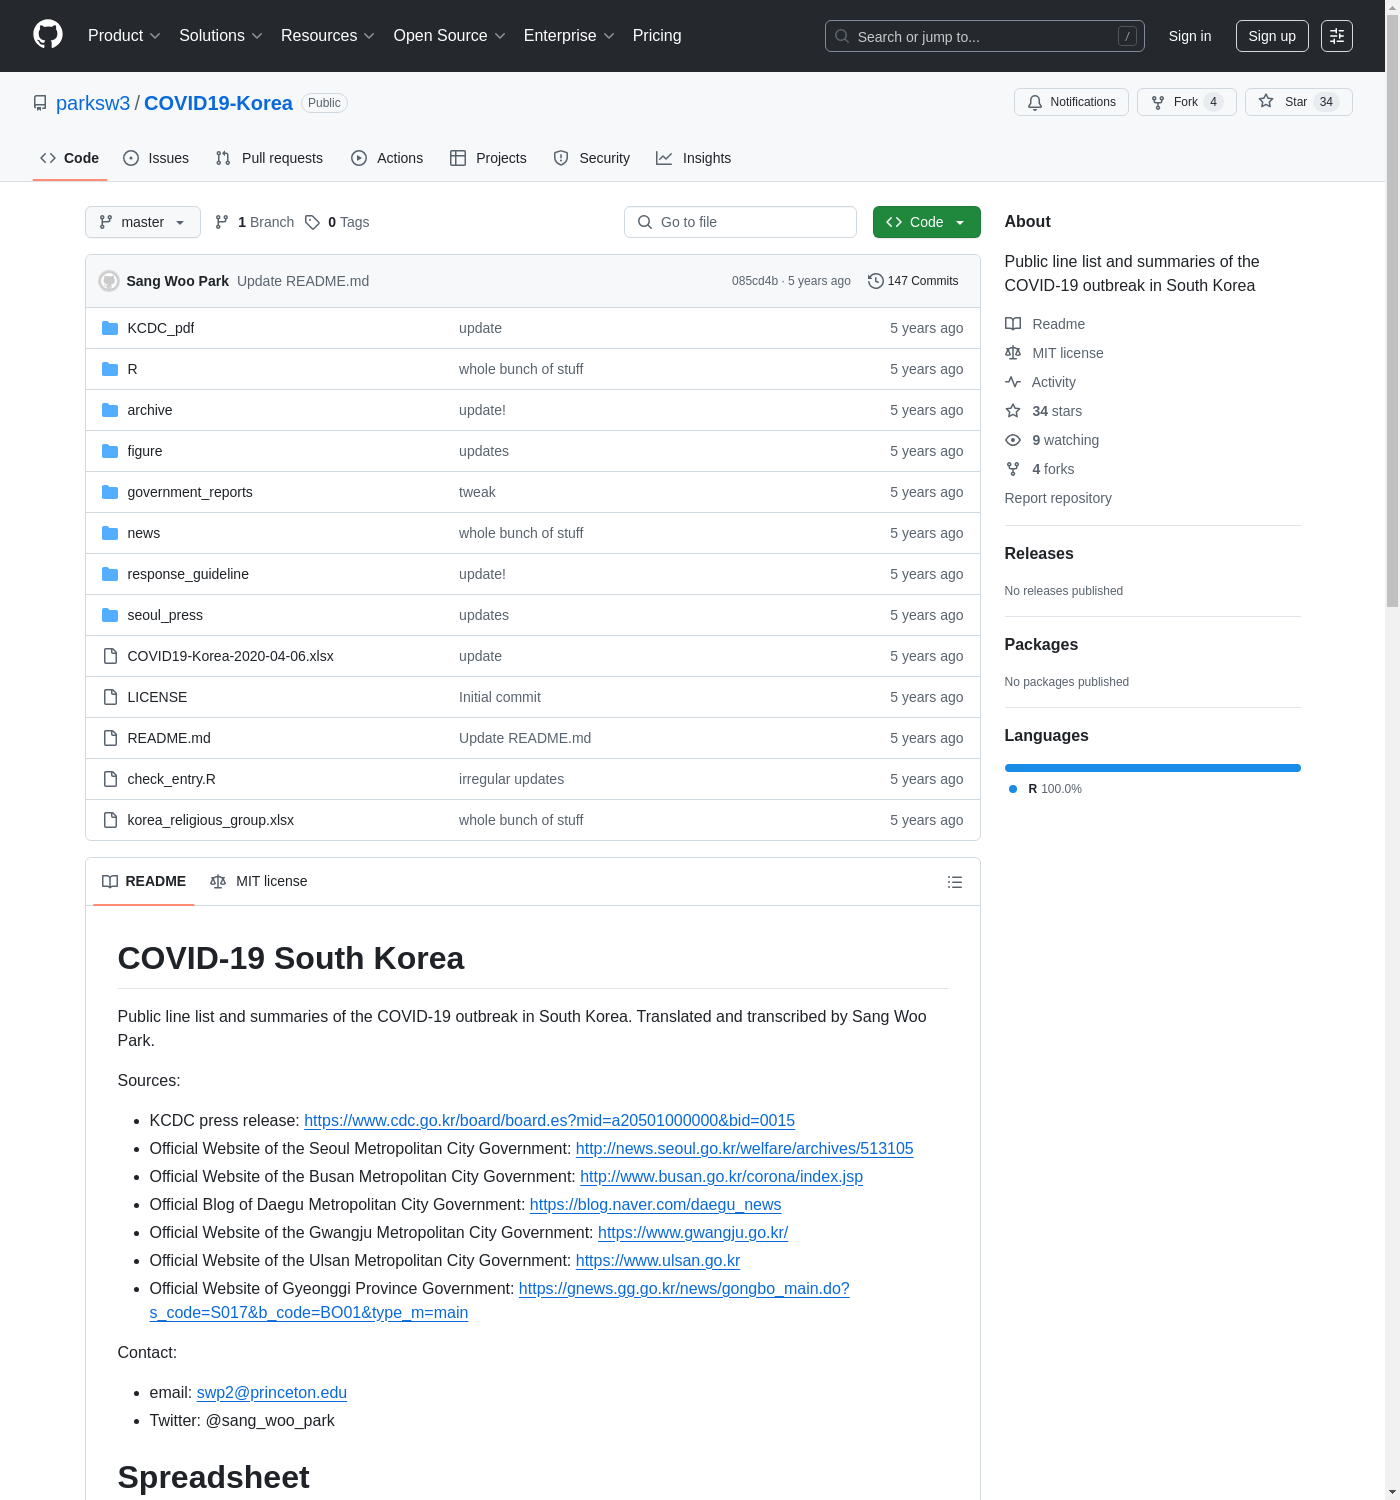The width and height of the screenshot is (1400, 1500).
Task: Select the README tab
Action: coord(144,881)
